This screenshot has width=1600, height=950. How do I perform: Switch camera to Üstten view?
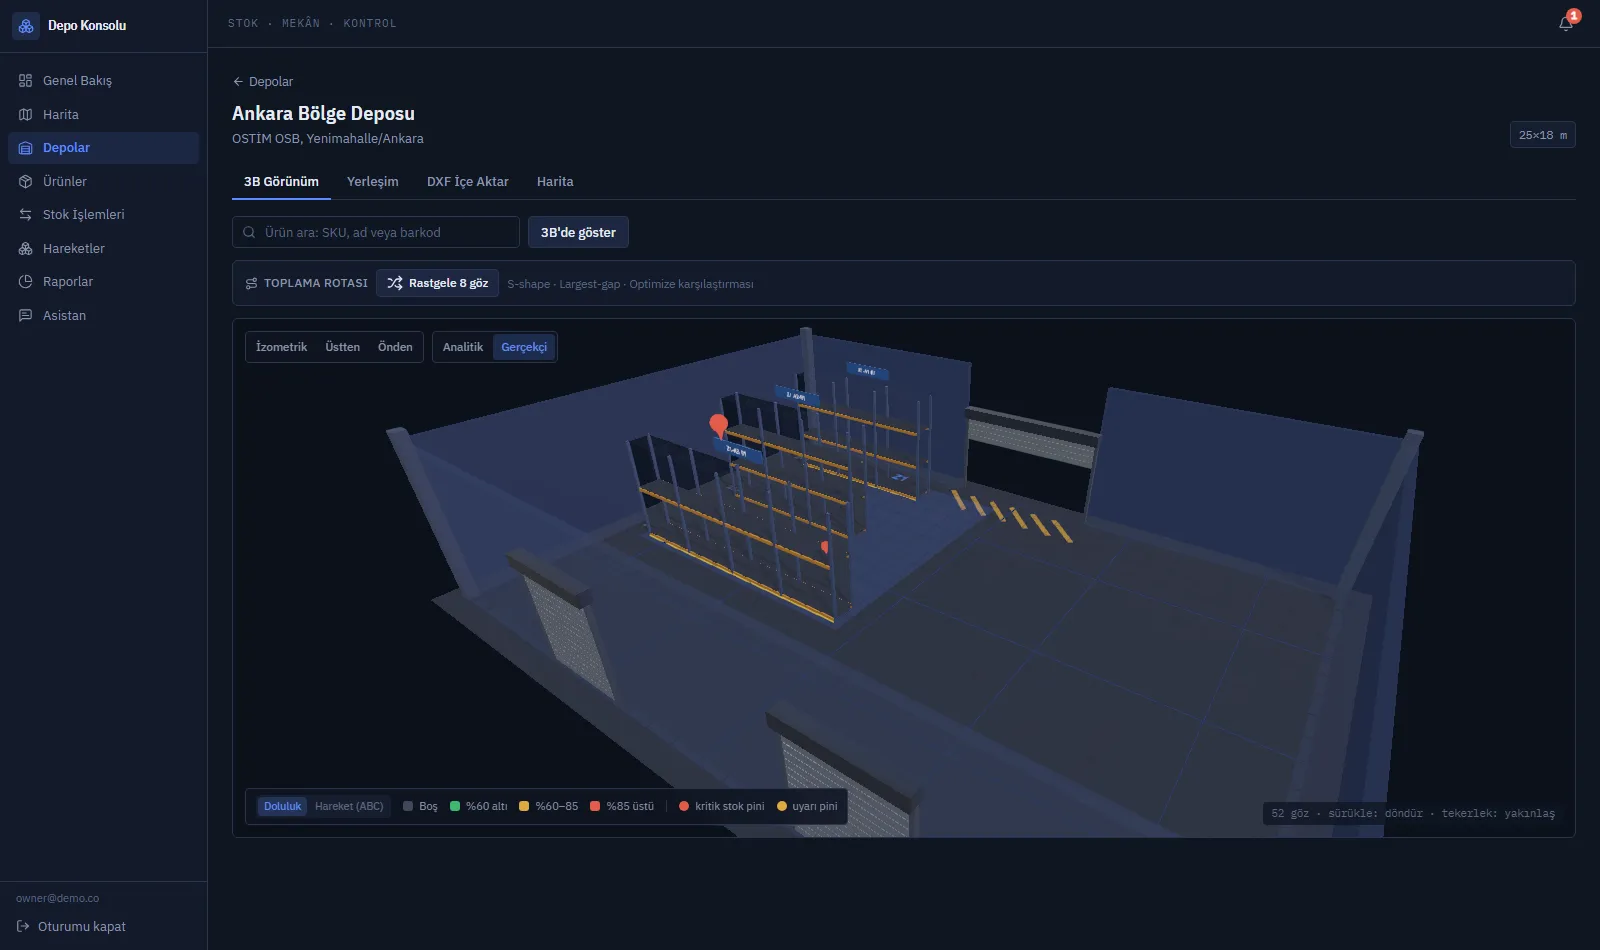tap(342, 347)
